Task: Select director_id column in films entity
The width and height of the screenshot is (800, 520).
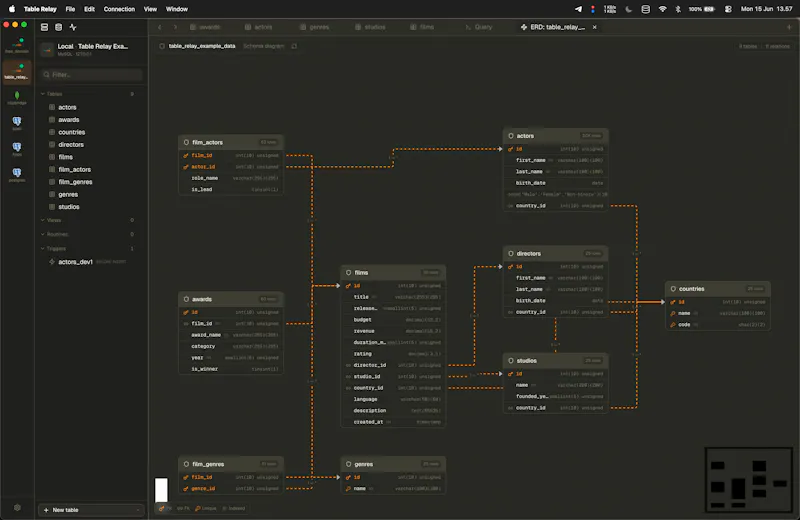Action: (393, 365)
